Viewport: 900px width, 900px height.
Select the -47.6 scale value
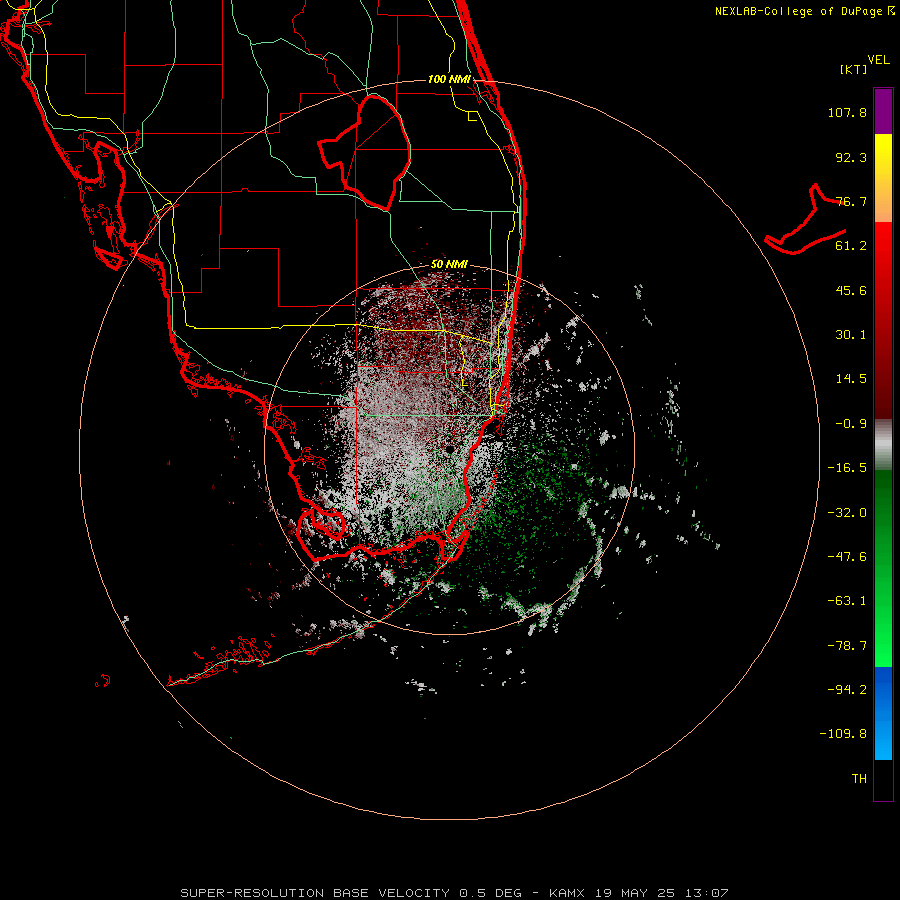(x=847, y=557)
